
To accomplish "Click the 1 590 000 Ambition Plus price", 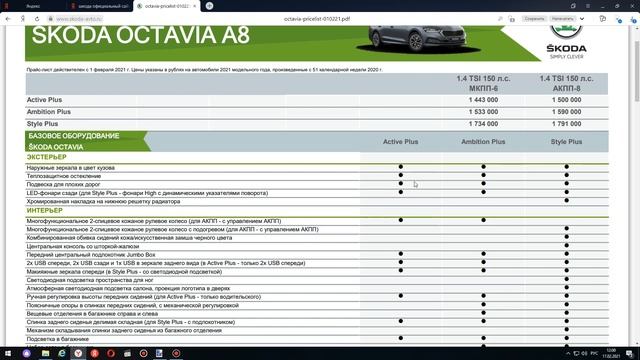I will click(x=566, y=112).
